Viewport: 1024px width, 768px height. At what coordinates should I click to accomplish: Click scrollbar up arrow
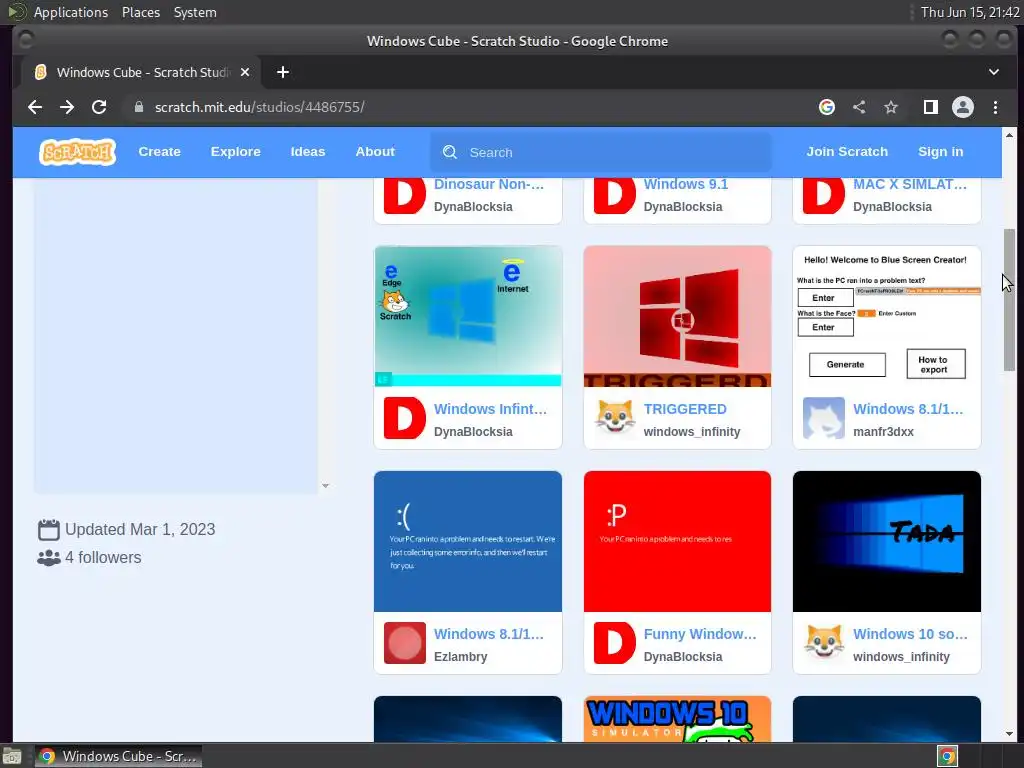coord(1009,135)
